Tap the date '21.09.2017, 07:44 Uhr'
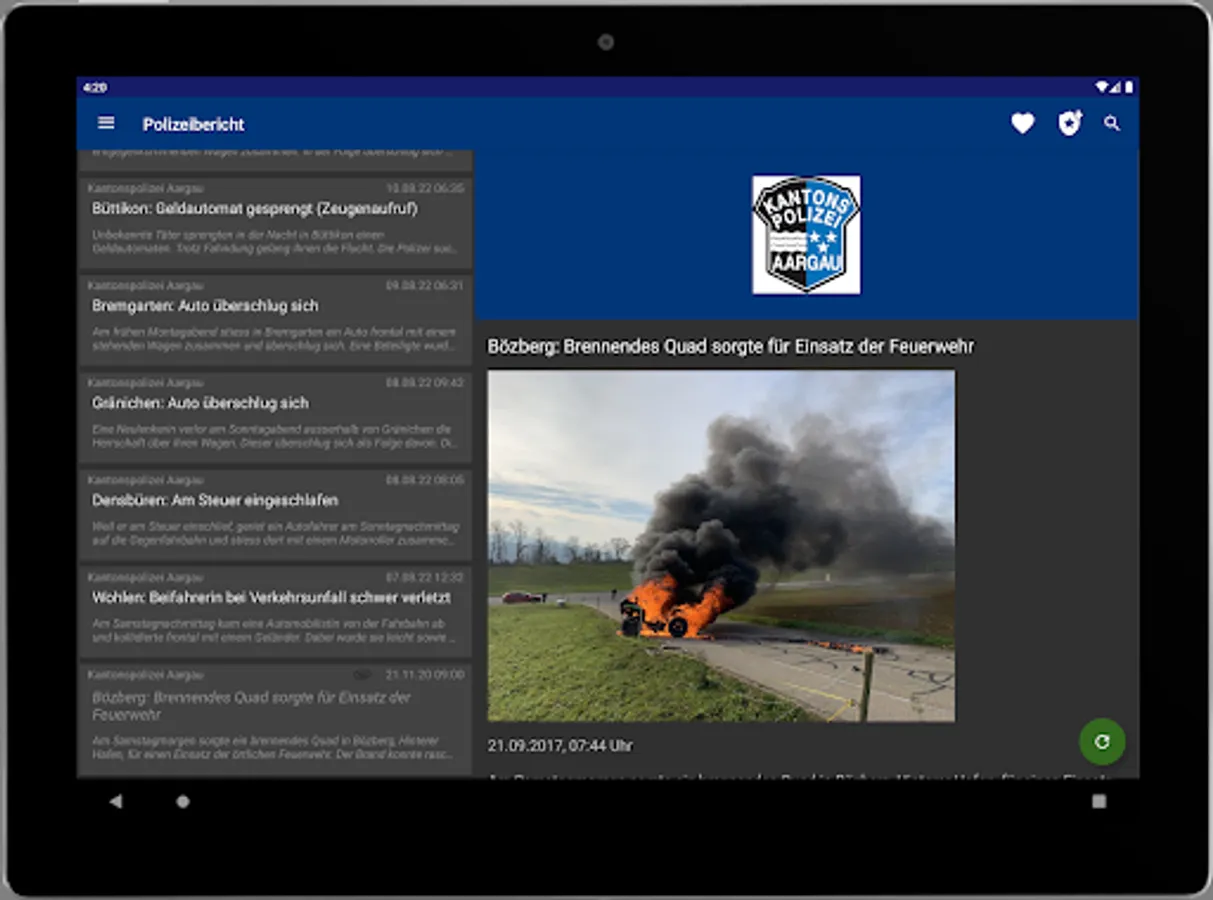Screen dimensions: 1213x900 560,746
